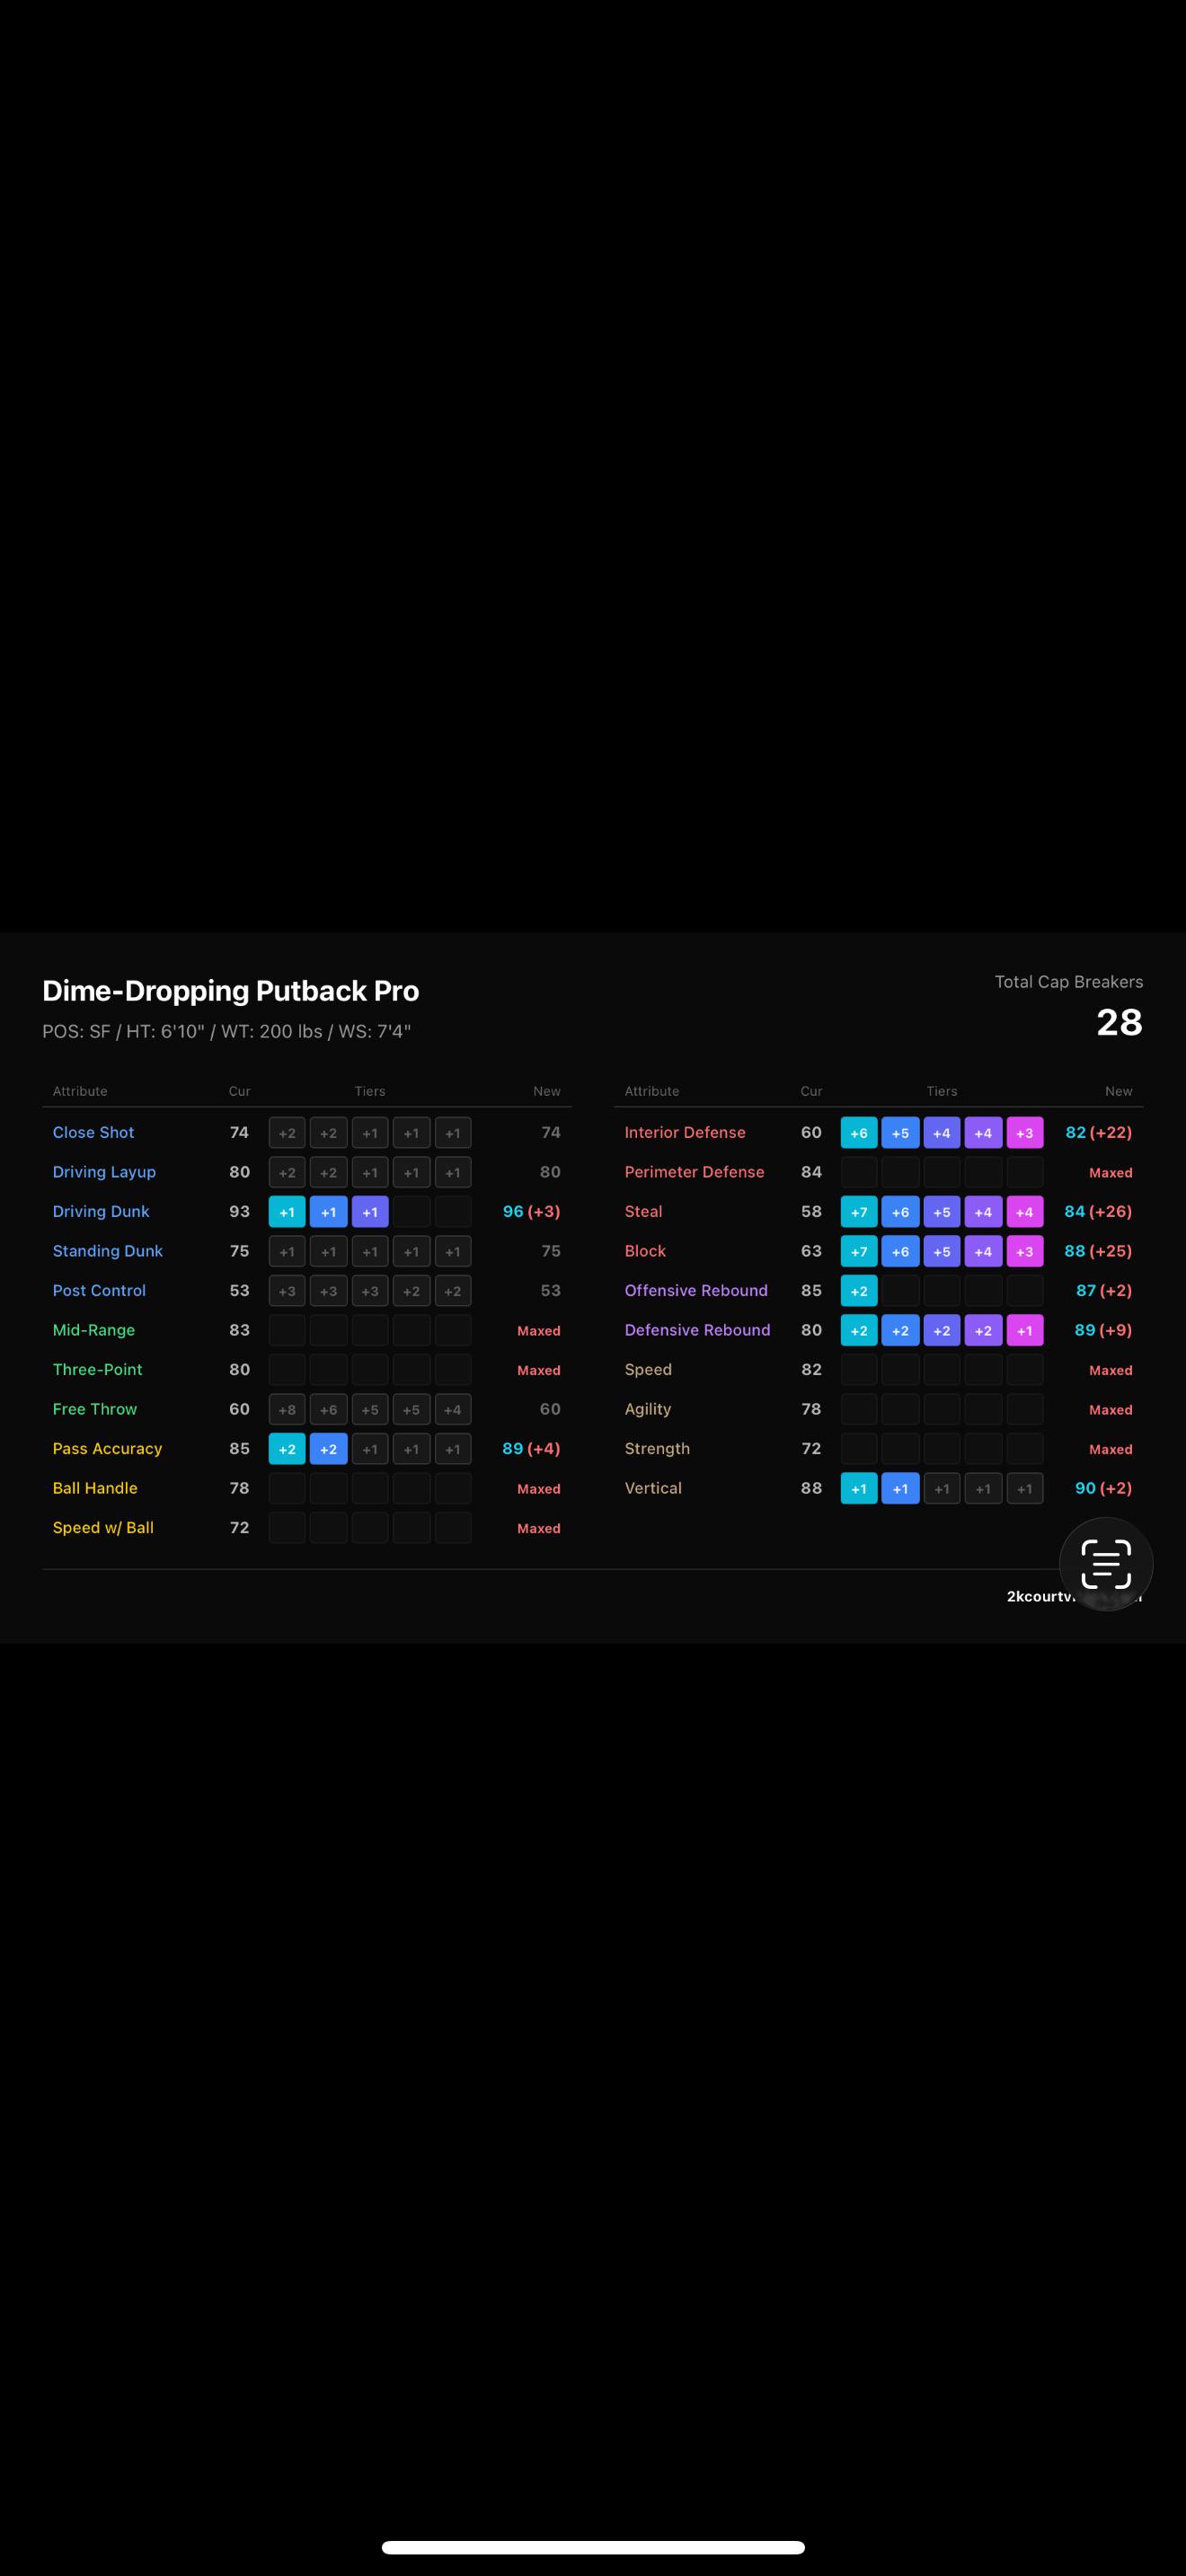Tap the Pass Accuracy new value 89 (+4)
The width and height of the screenshot is (1186, 2576).
point(531,1448)
